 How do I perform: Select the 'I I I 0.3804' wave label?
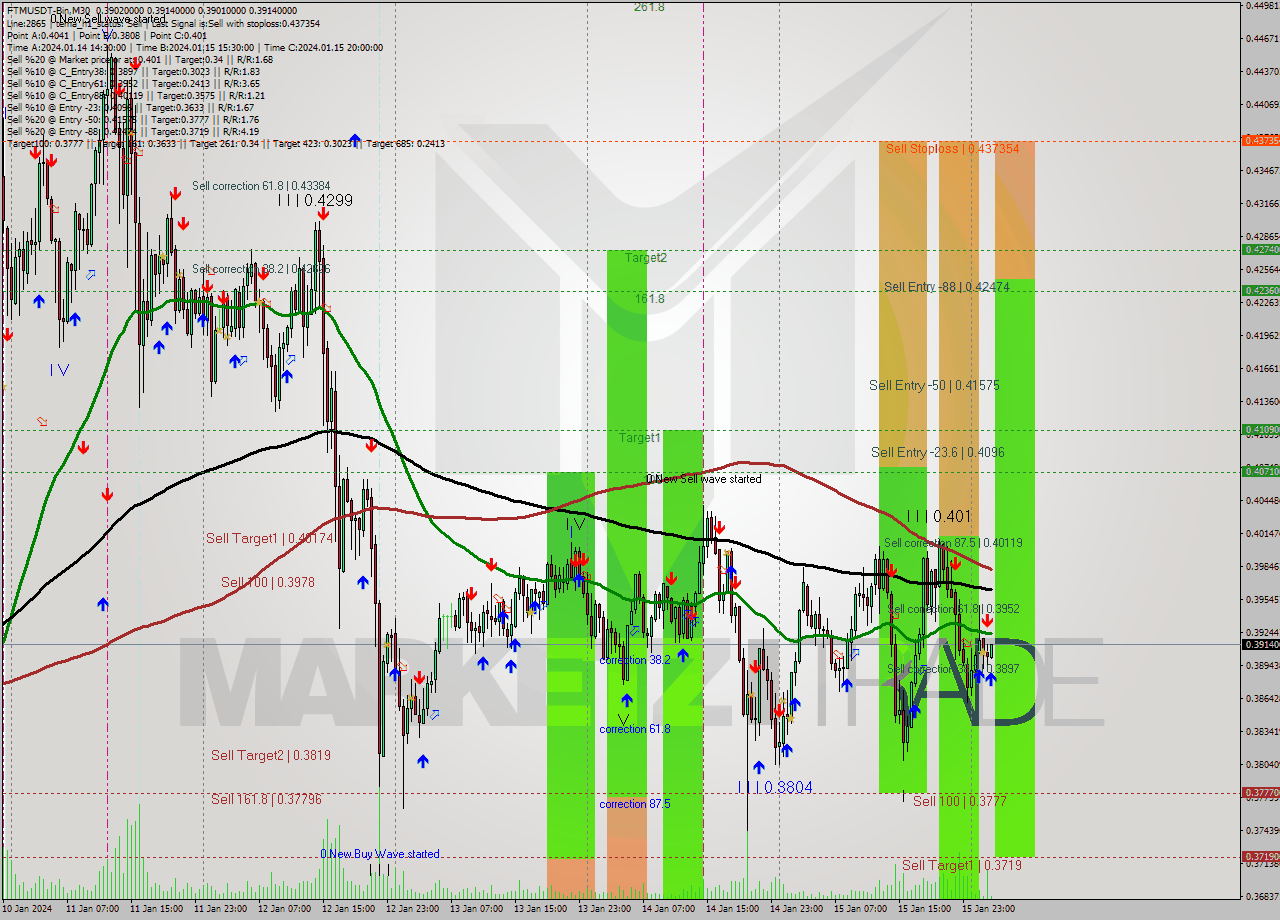click(775, 788)
